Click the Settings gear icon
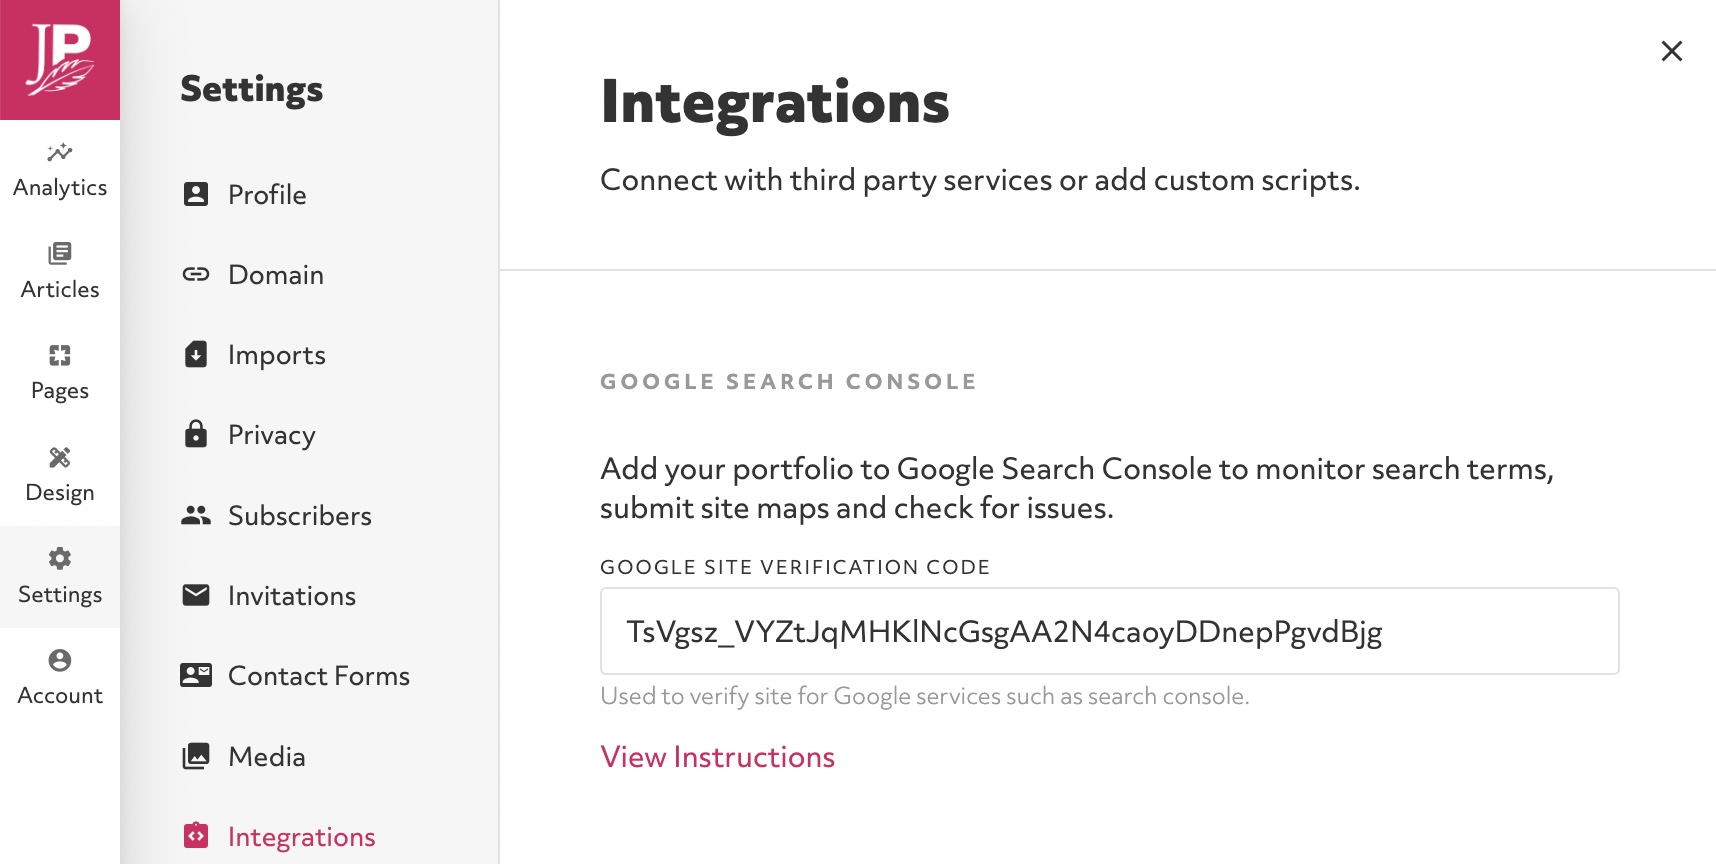The width and height of the screenshot is (1716, 864). [x=60, y=558]
